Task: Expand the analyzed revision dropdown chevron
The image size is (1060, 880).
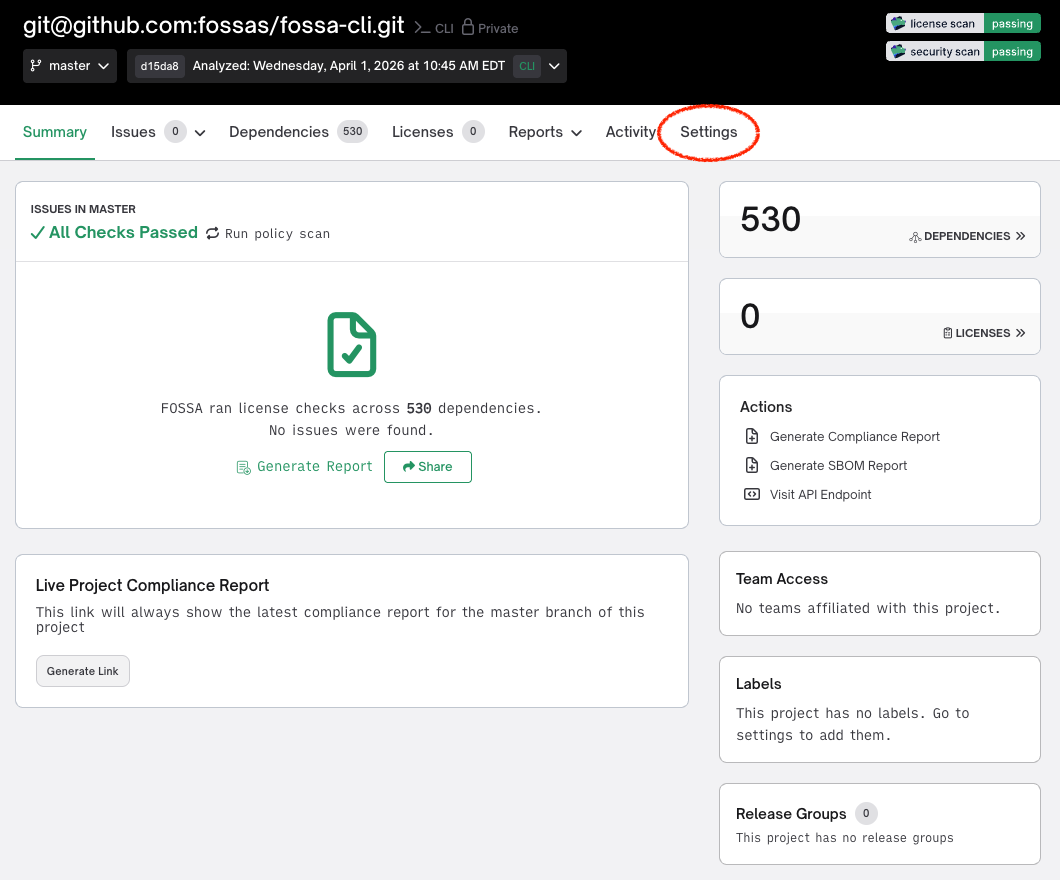Action: coord(554,66)
